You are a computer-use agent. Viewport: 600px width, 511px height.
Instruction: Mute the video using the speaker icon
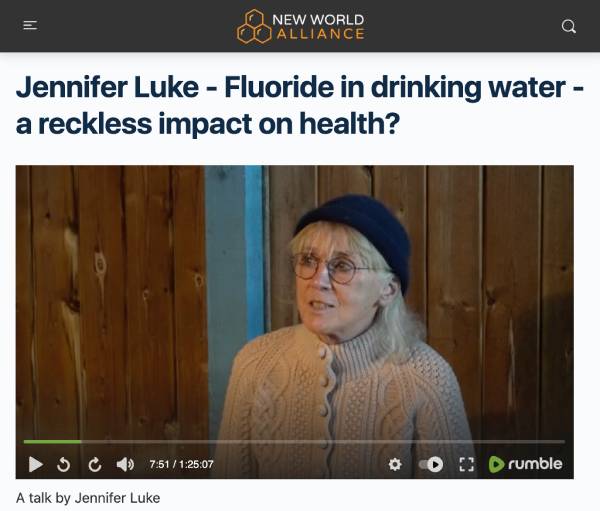[125, 464]
